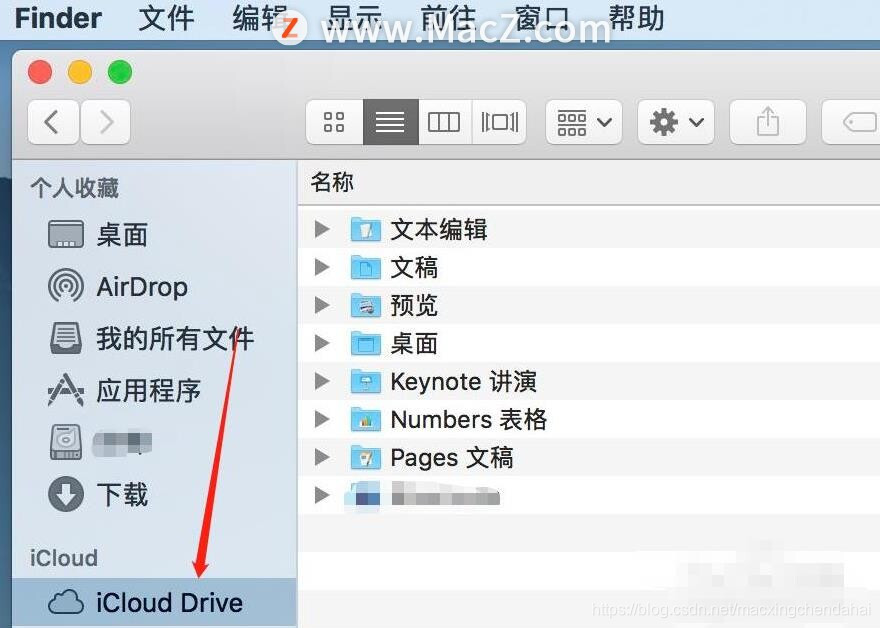The width and height of the screenshot is (880, 628).
Task: Expand the Pages 文稿 folder
Action: 322,457
